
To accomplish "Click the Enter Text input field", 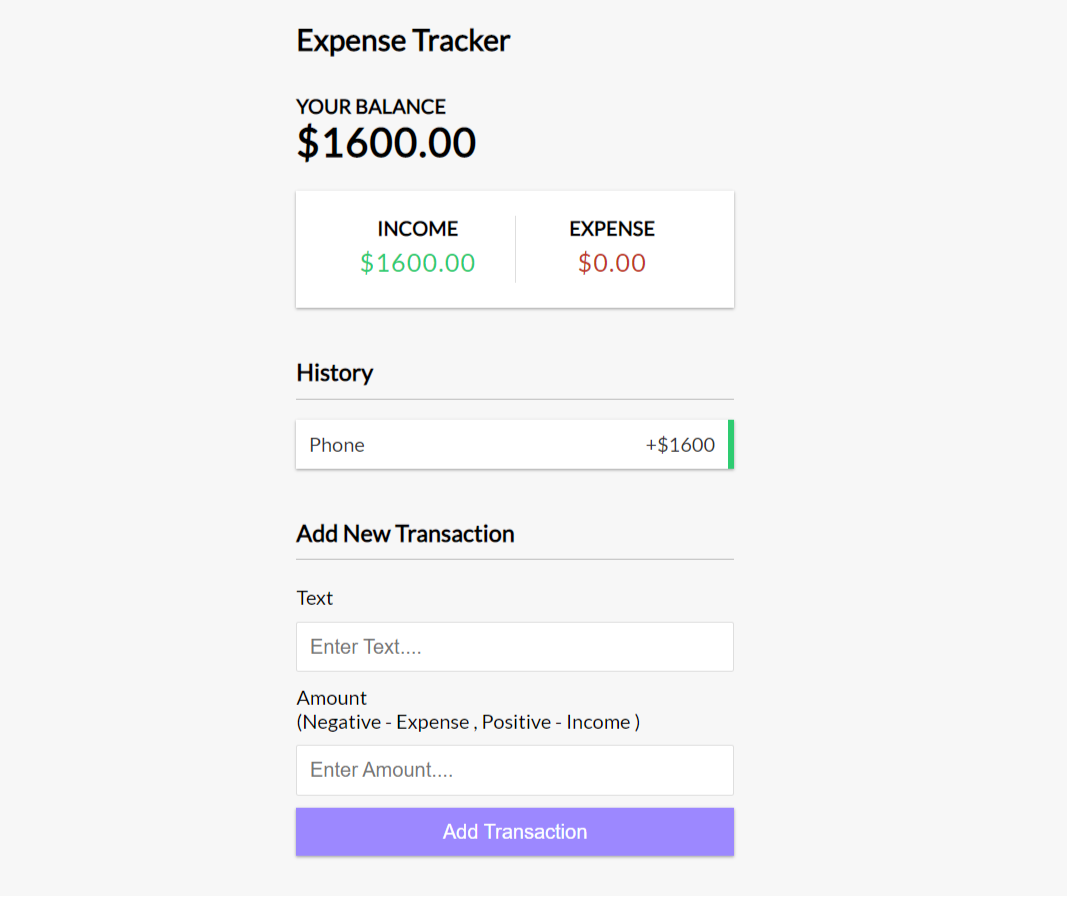I will [x=514, y=646].
